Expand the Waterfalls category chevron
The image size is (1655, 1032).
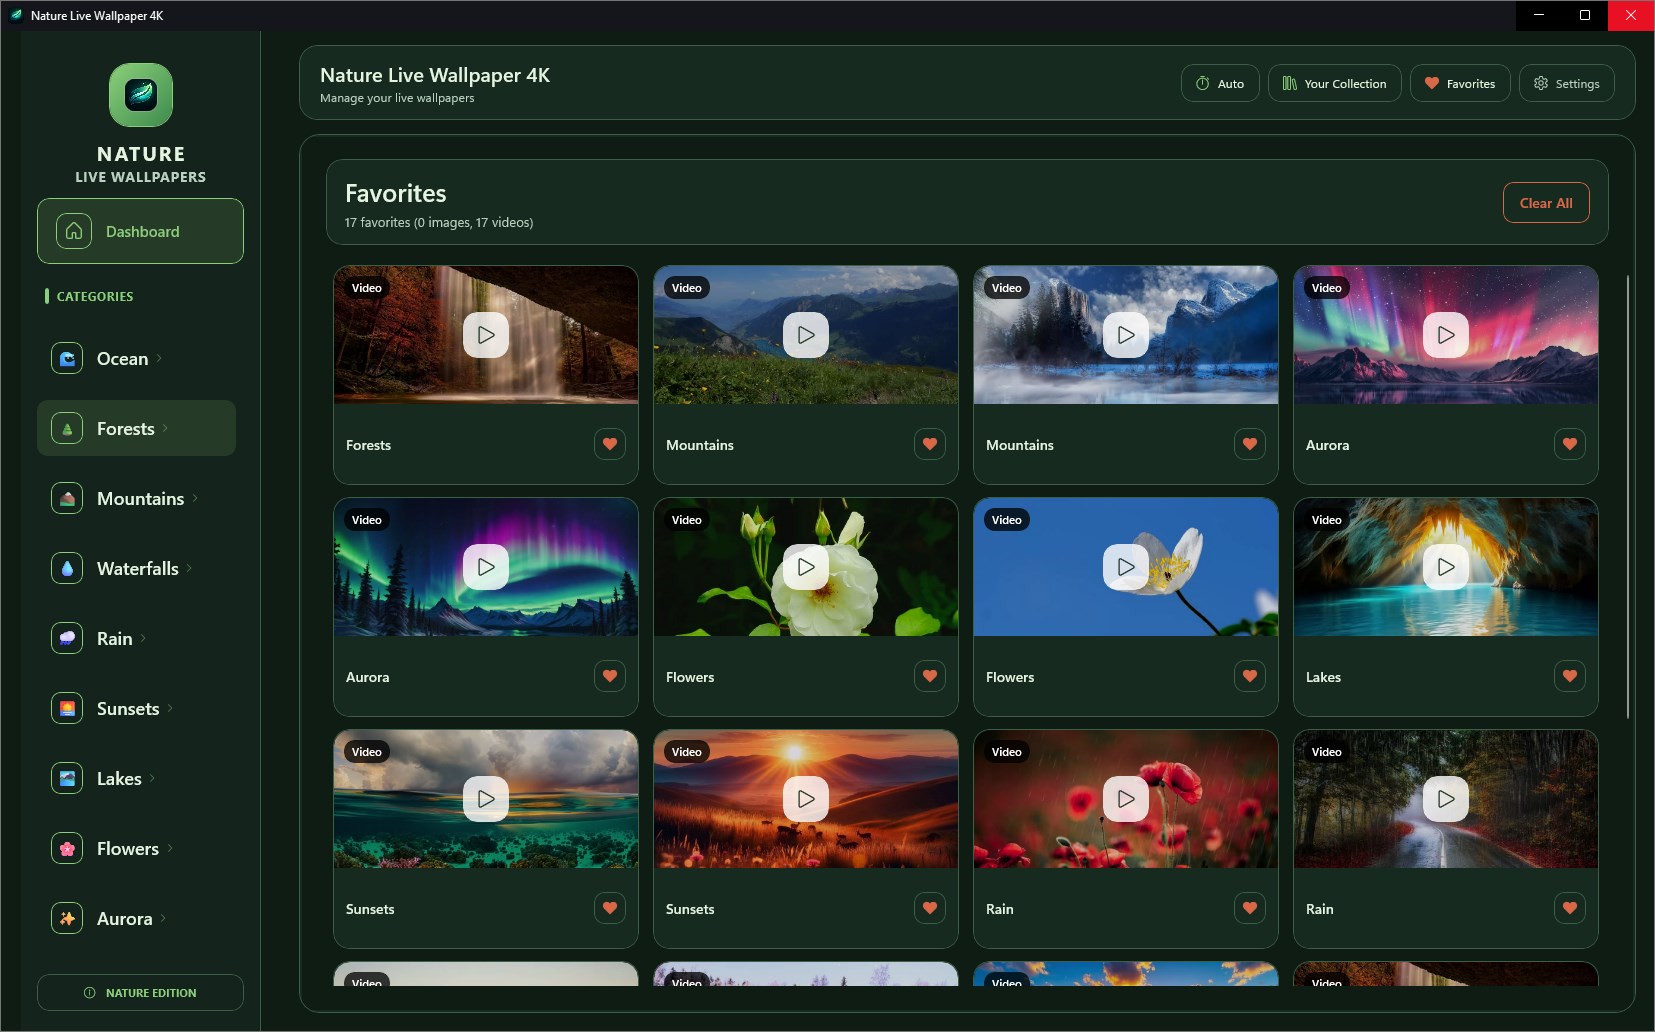click(189, 568)
